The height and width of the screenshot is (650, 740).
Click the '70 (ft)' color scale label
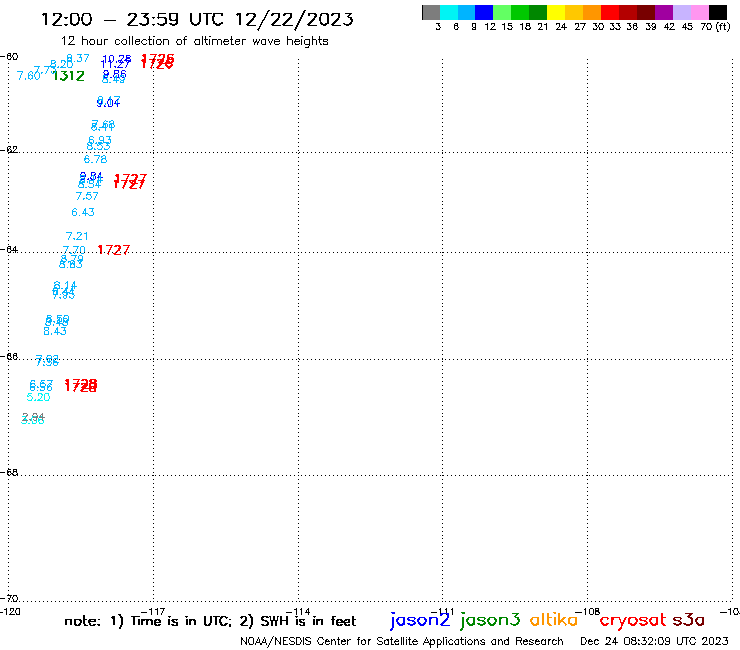[x=715, y=27]
